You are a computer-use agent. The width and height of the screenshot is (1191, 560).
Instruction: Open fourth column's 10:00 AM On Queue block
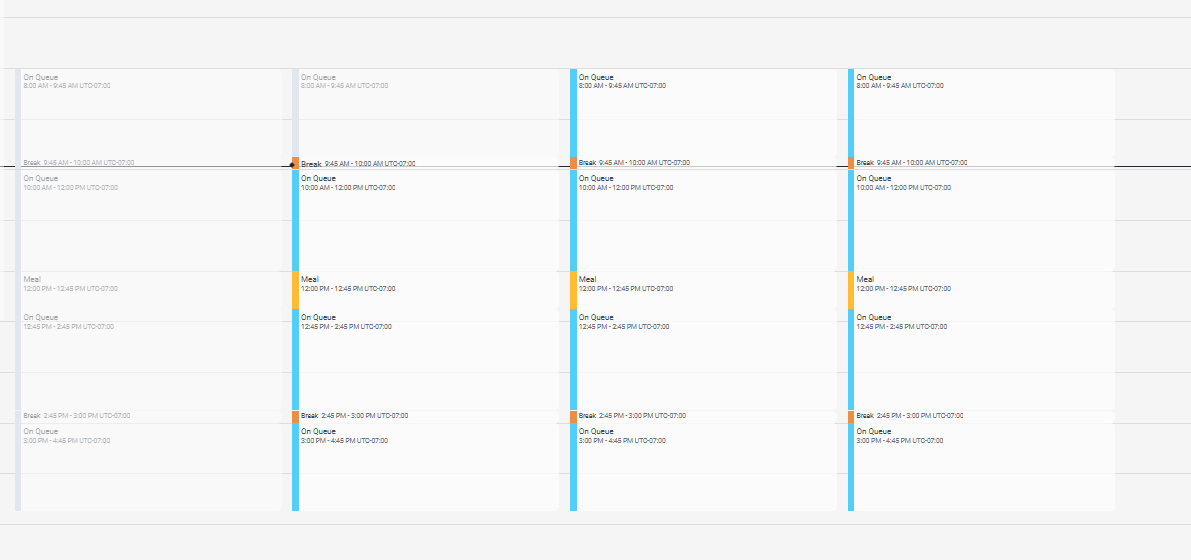click(x=981, y=220)
